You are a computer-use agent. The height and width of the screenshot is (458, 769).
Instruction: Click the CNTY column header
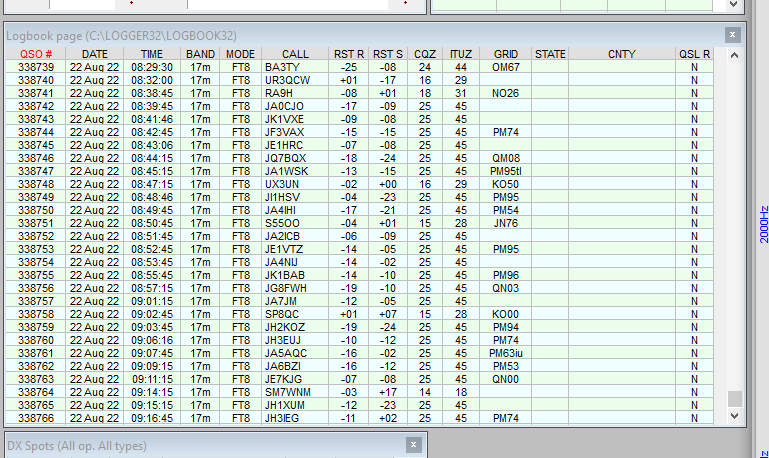[621, 54]
